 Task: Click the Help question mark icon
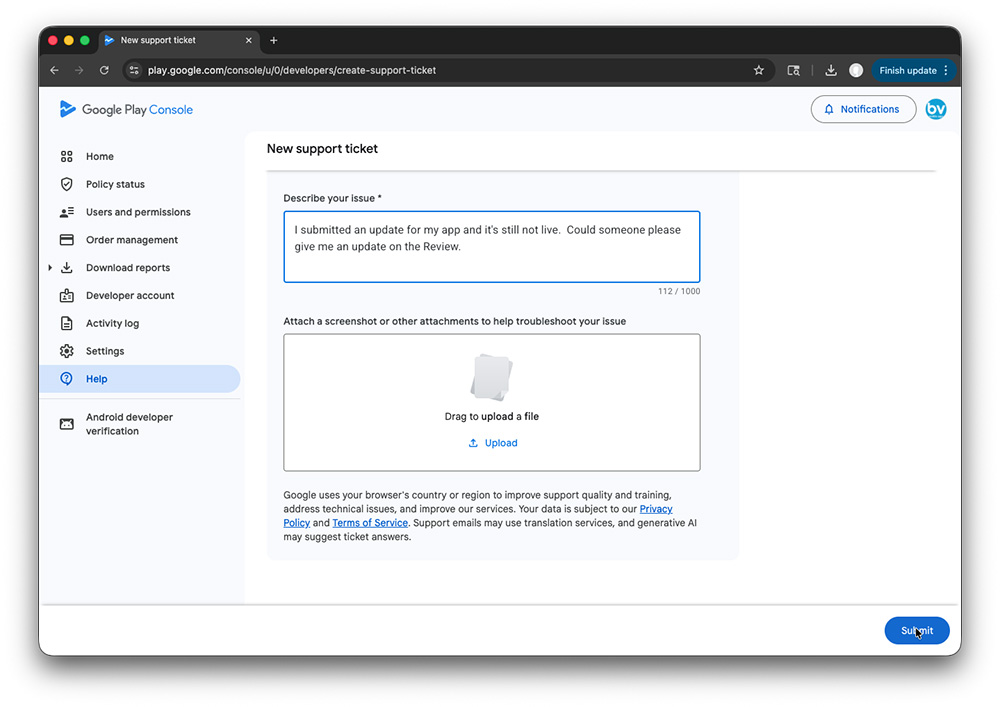[66, 379]
